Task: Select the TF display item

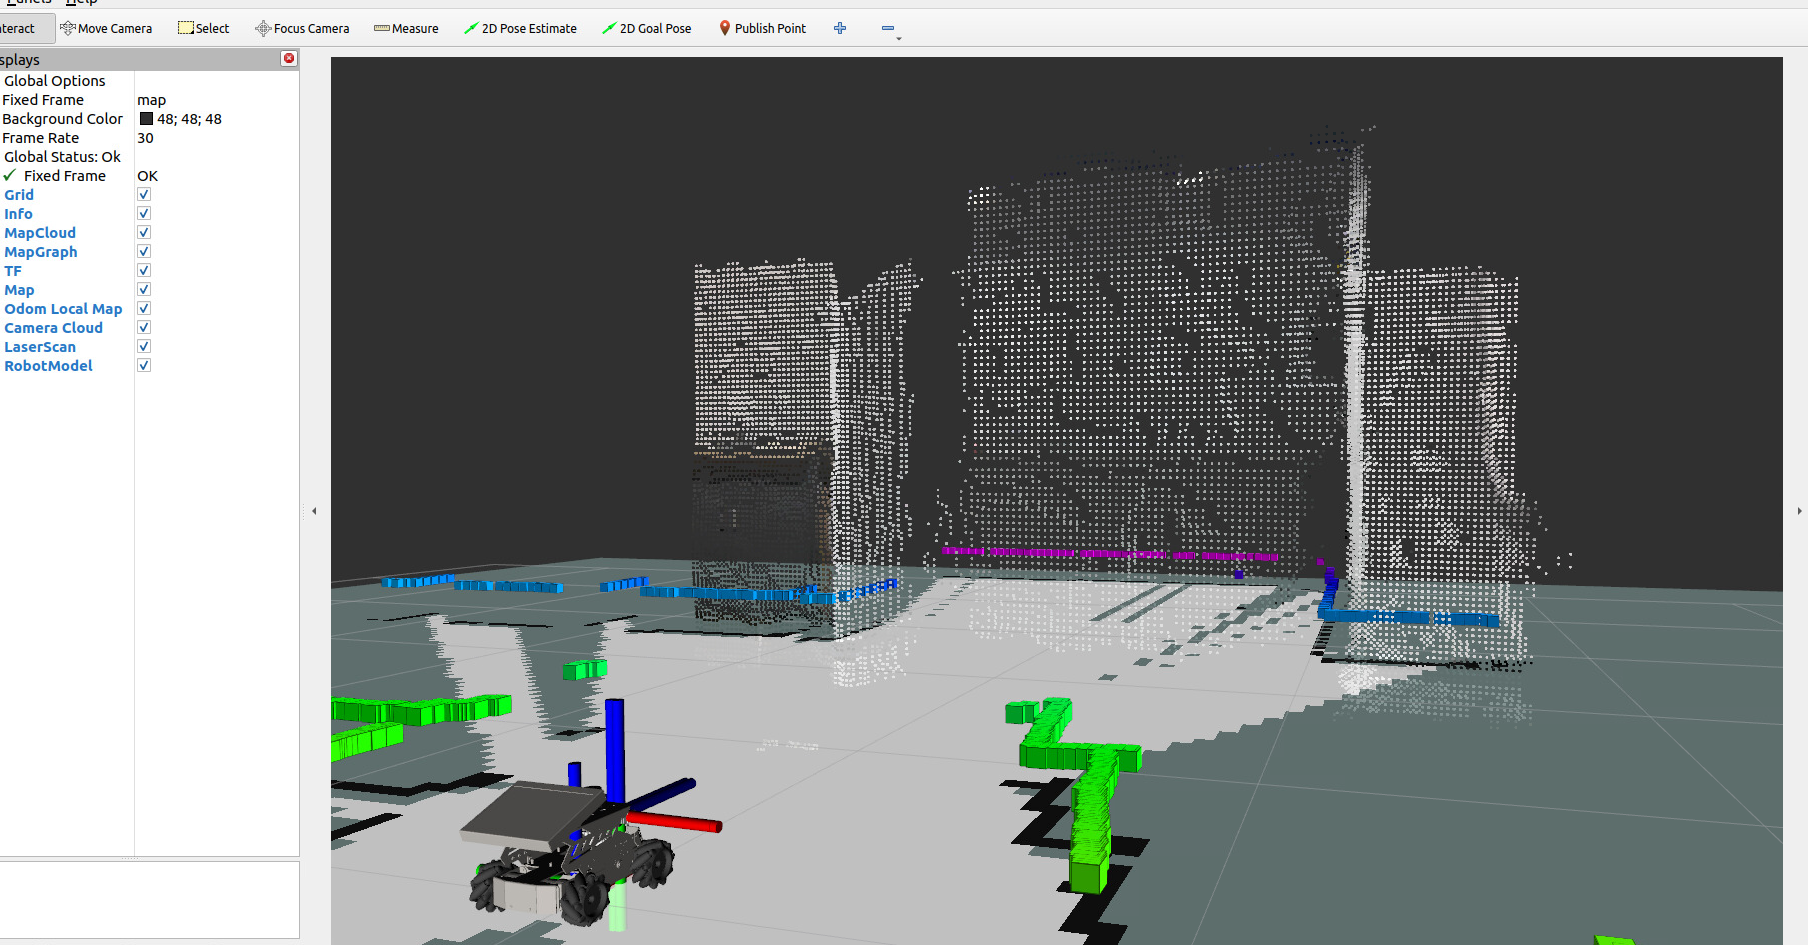Action: (13, 271)
